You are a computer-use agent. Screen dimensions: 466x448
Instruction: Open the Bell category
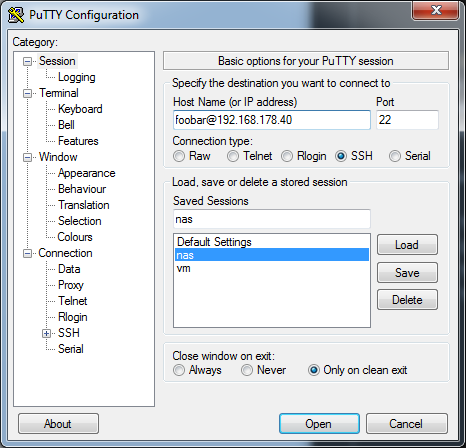coord(66,125)
